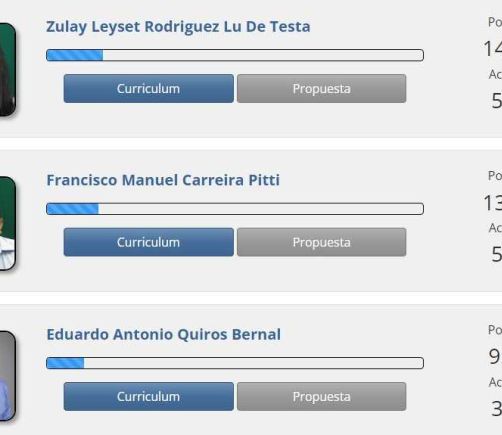
Task: Click Francisco Carreira's vote progress bar
Action: pos(235,209)
